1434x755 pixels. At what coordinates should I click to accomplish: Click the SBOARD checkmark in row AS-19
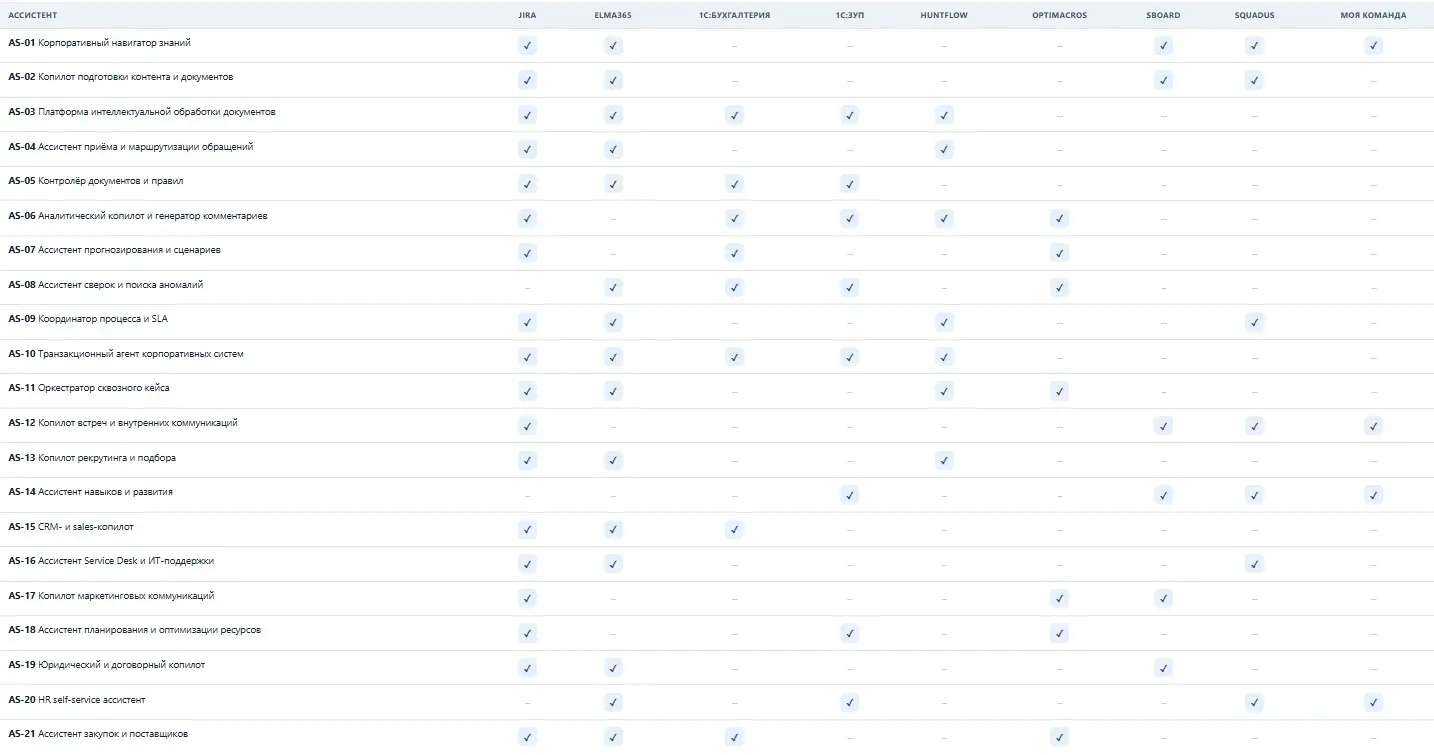pos(1162,668)
